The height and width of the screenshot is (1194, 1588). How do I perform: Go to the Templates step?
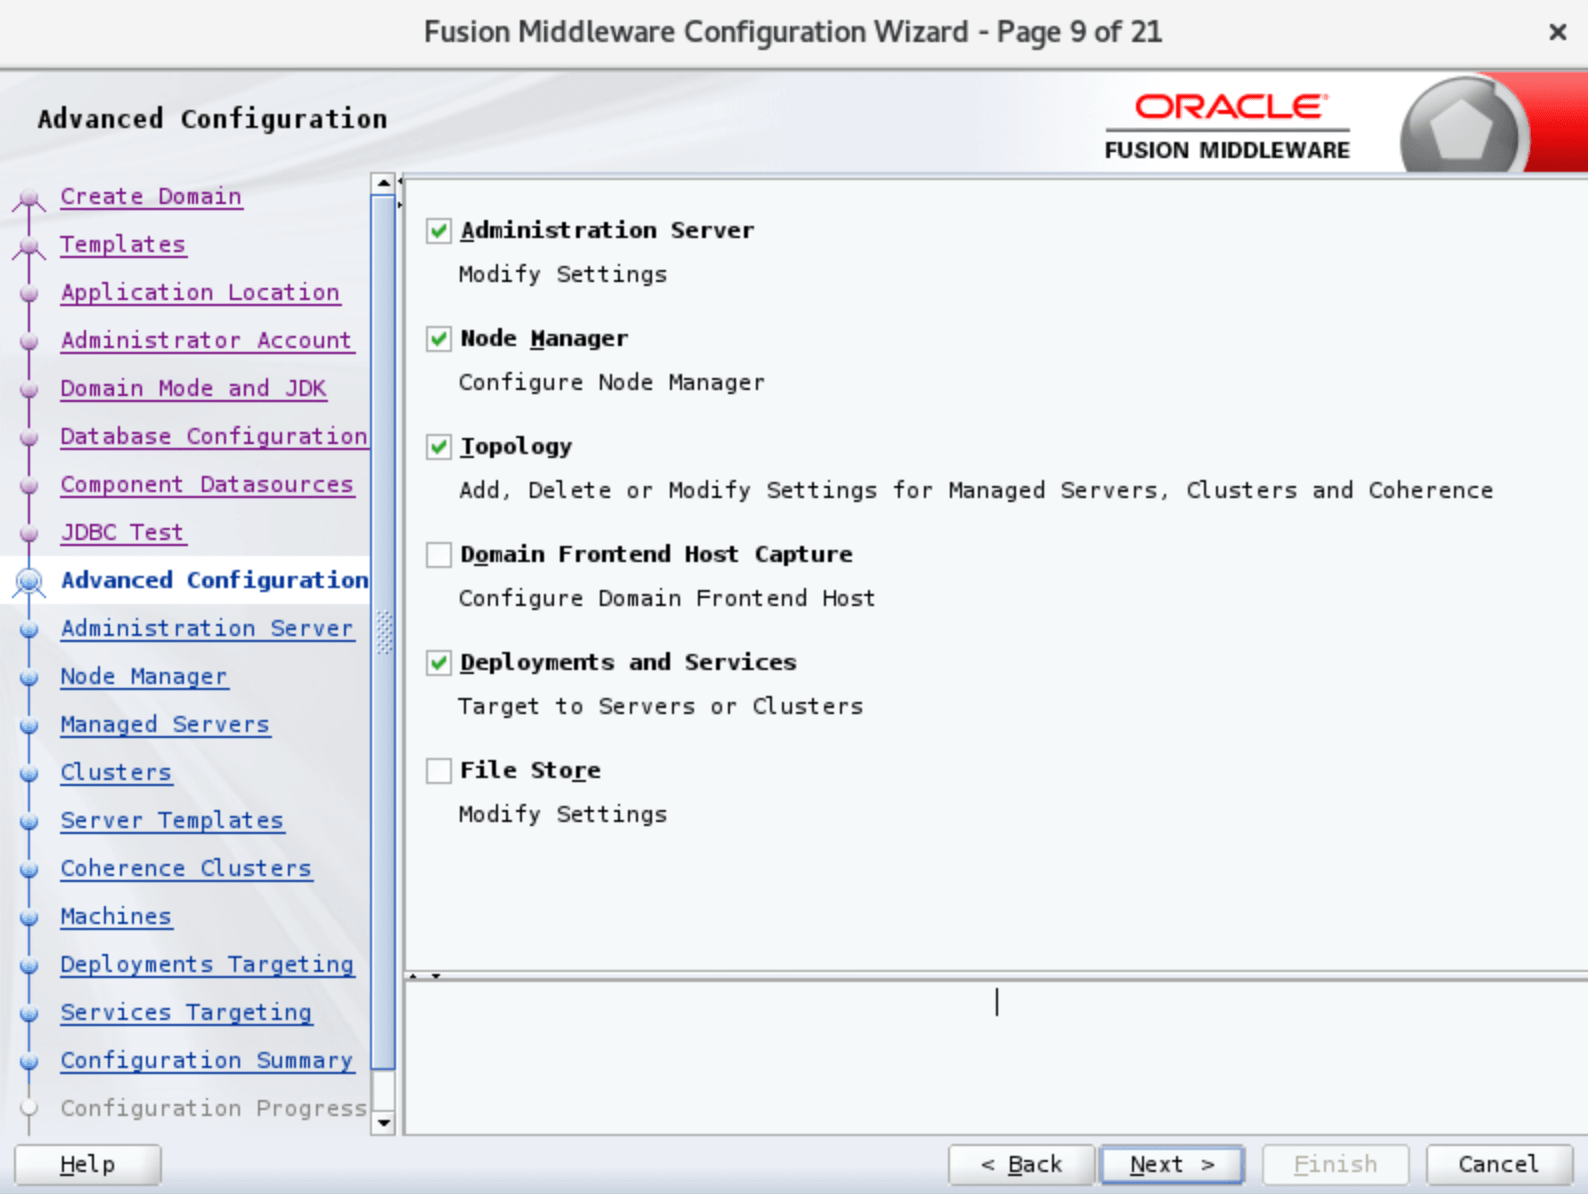tap(123, 244)
